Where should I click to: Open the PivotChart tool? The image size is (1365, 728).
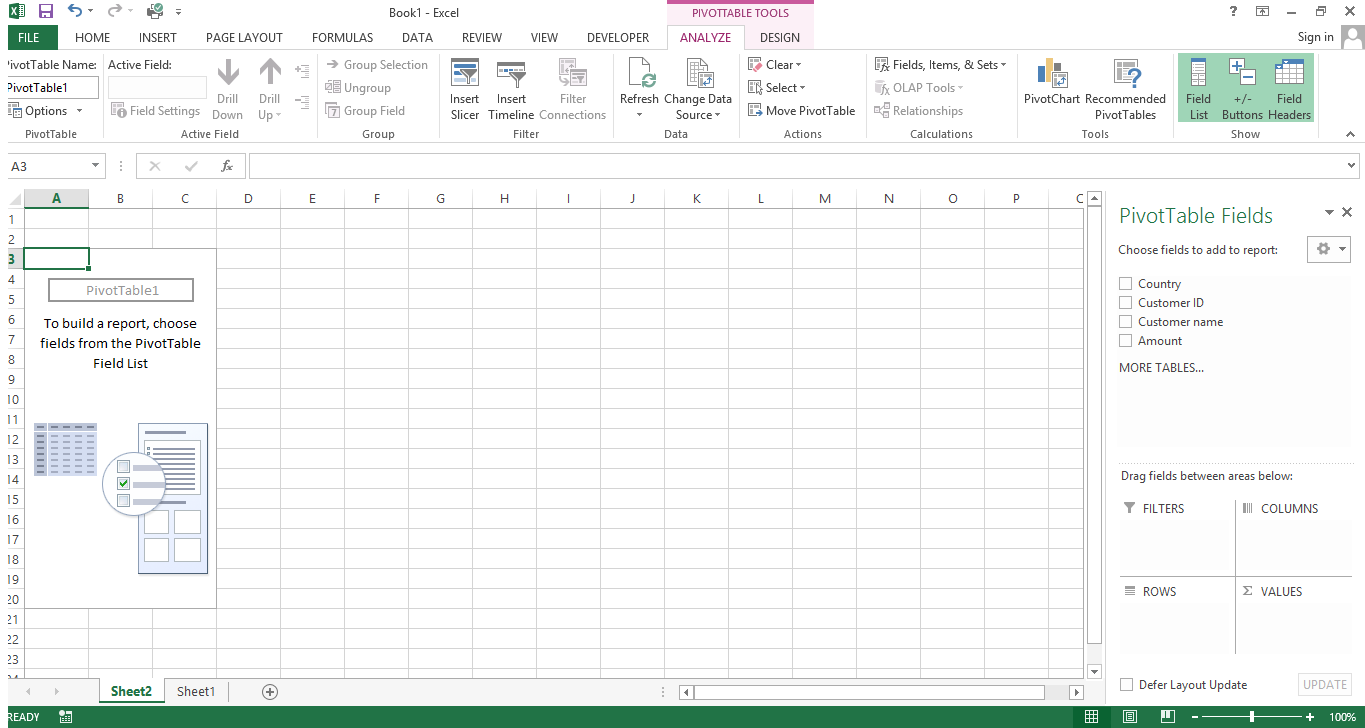[1052, 81]
